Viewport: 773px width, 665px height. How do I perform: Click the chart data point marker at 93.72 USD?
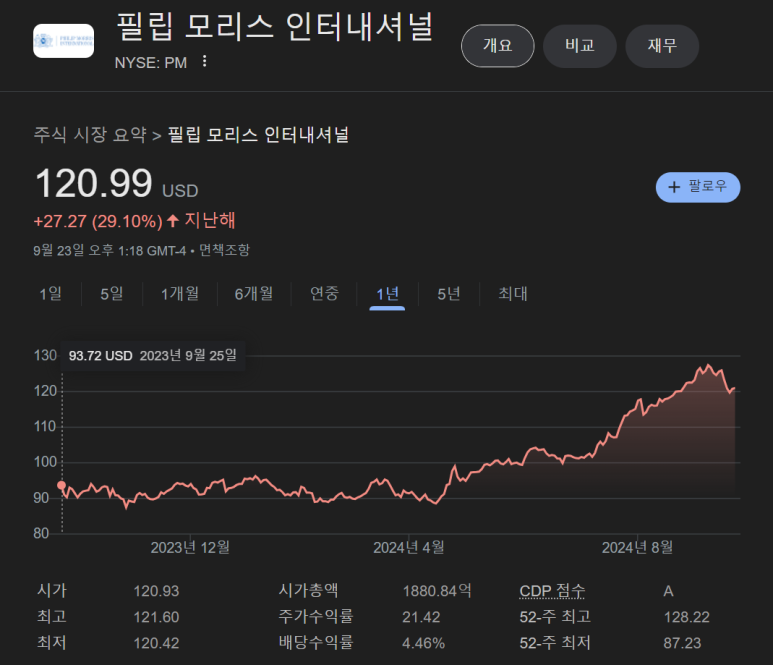click(62, 485)
